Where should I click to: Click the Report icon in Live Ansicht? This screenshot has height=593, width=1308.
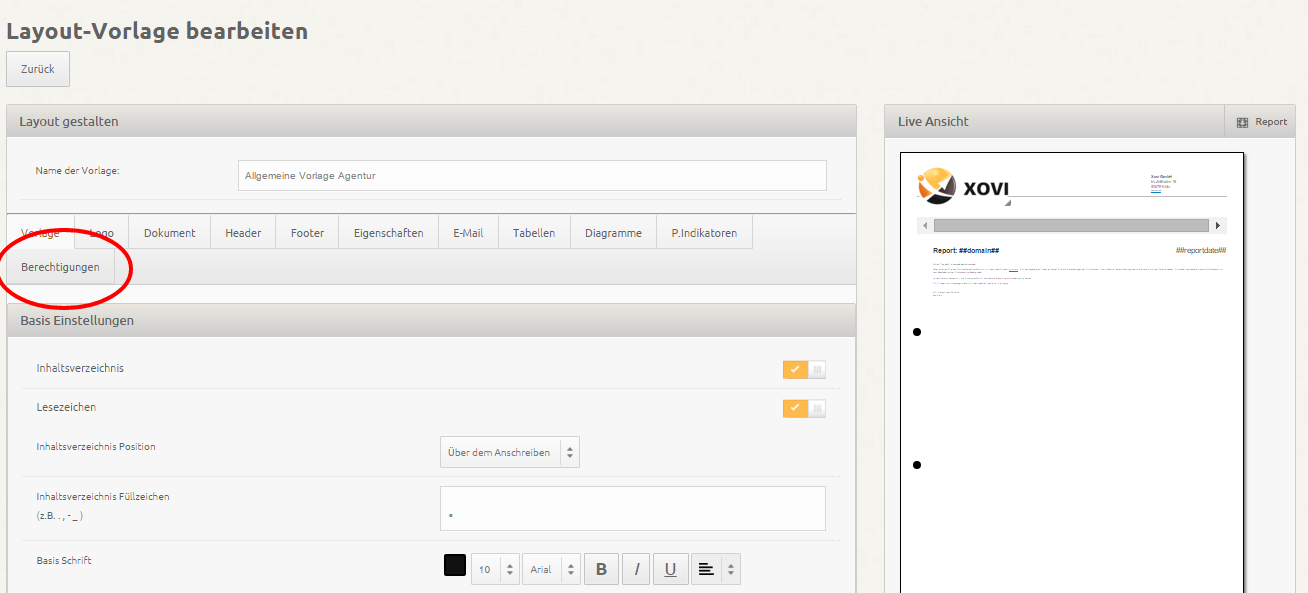(1243, 122)
